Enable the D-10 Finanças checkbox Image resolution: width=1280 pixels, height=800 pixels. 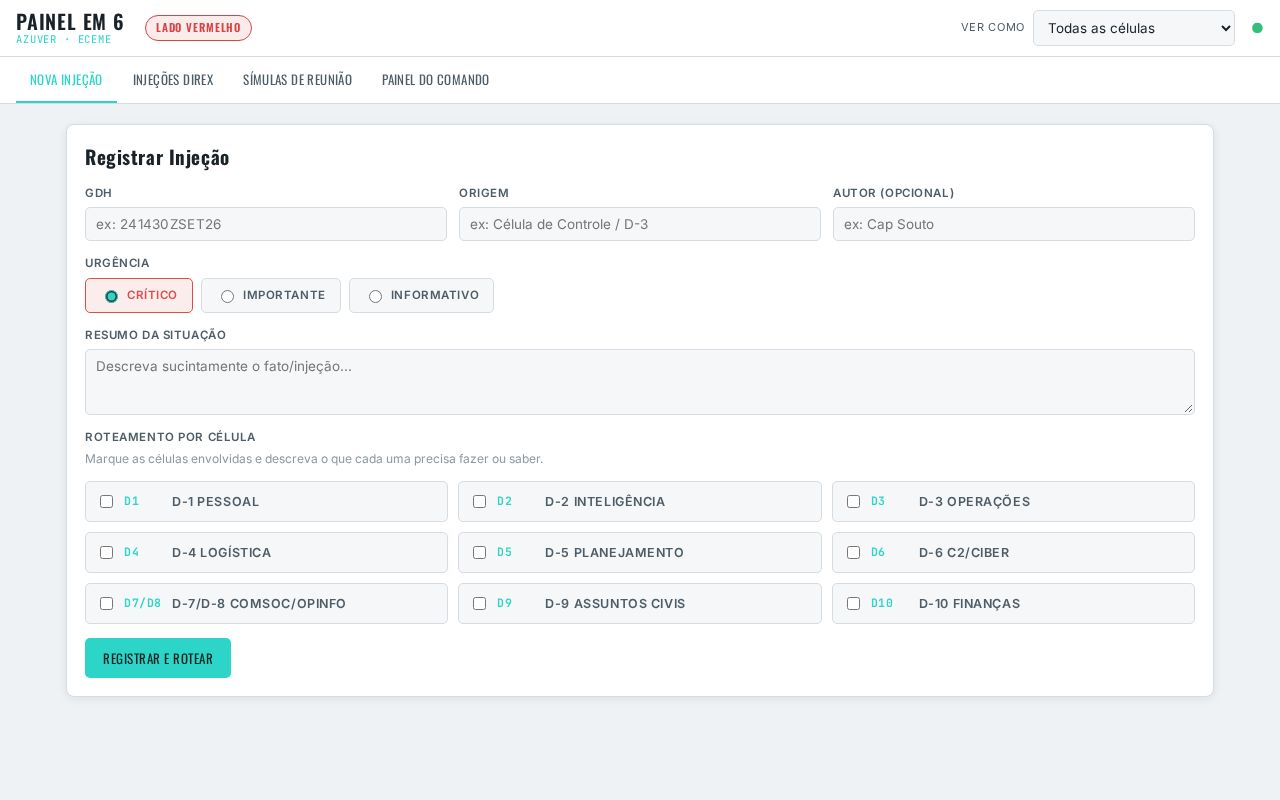click(x=853, y=604)
